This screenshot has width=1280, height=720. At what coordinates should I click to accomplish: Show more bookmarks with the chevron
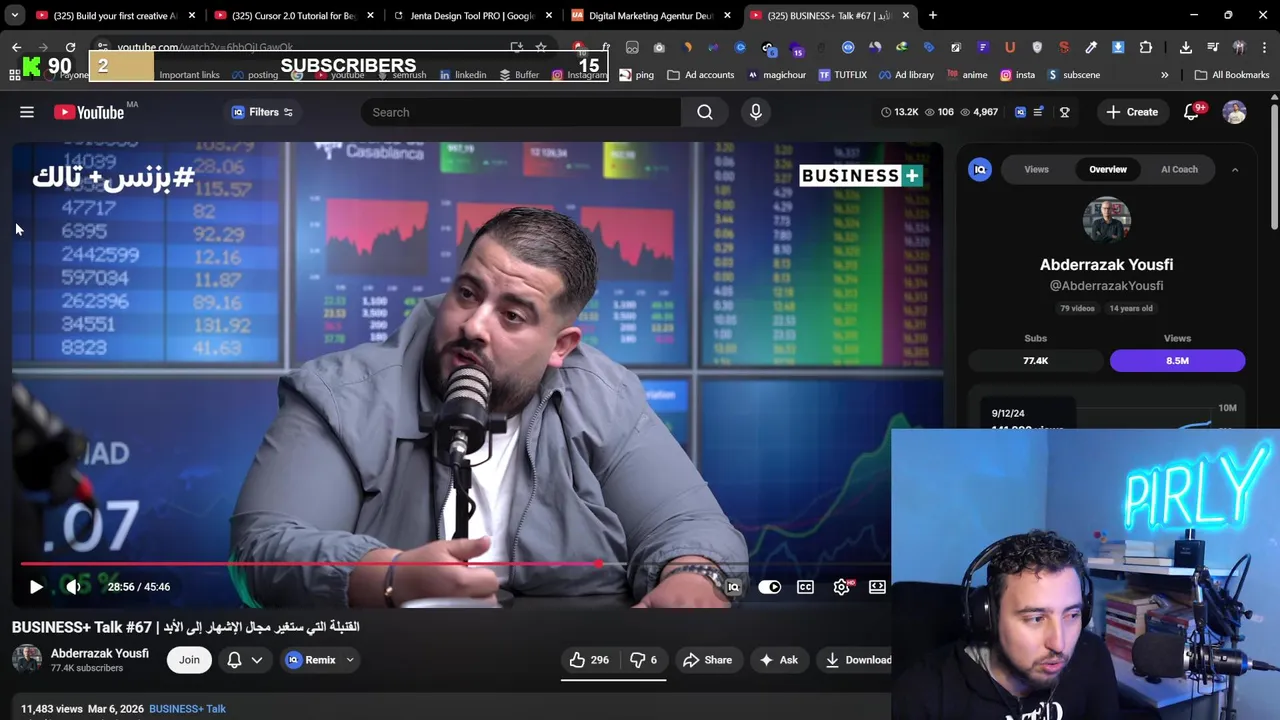(1164, 75)
